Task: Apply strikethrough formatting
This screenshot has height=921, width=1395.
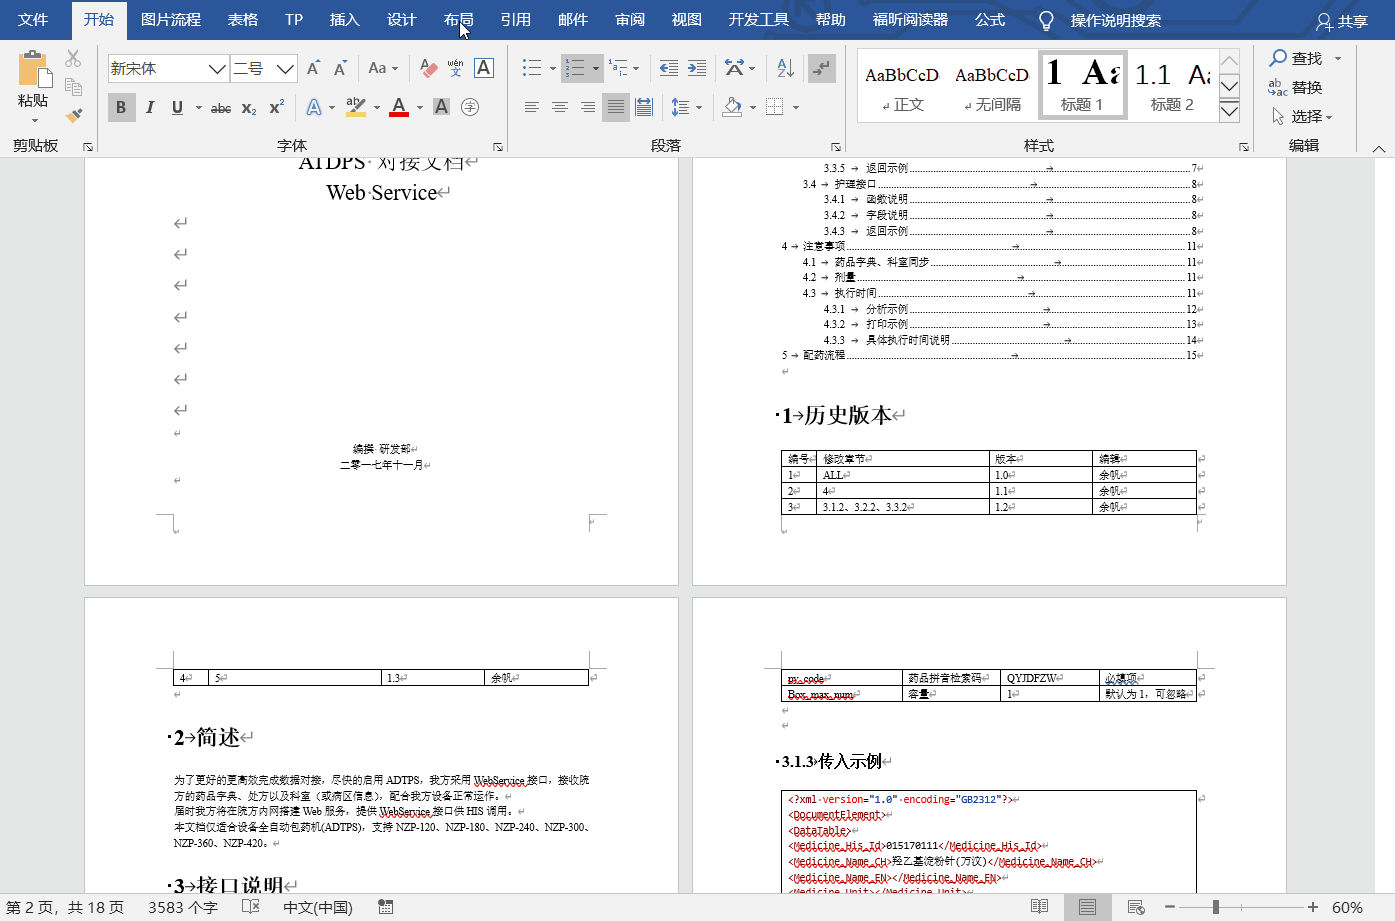Action: pos(221,107)
